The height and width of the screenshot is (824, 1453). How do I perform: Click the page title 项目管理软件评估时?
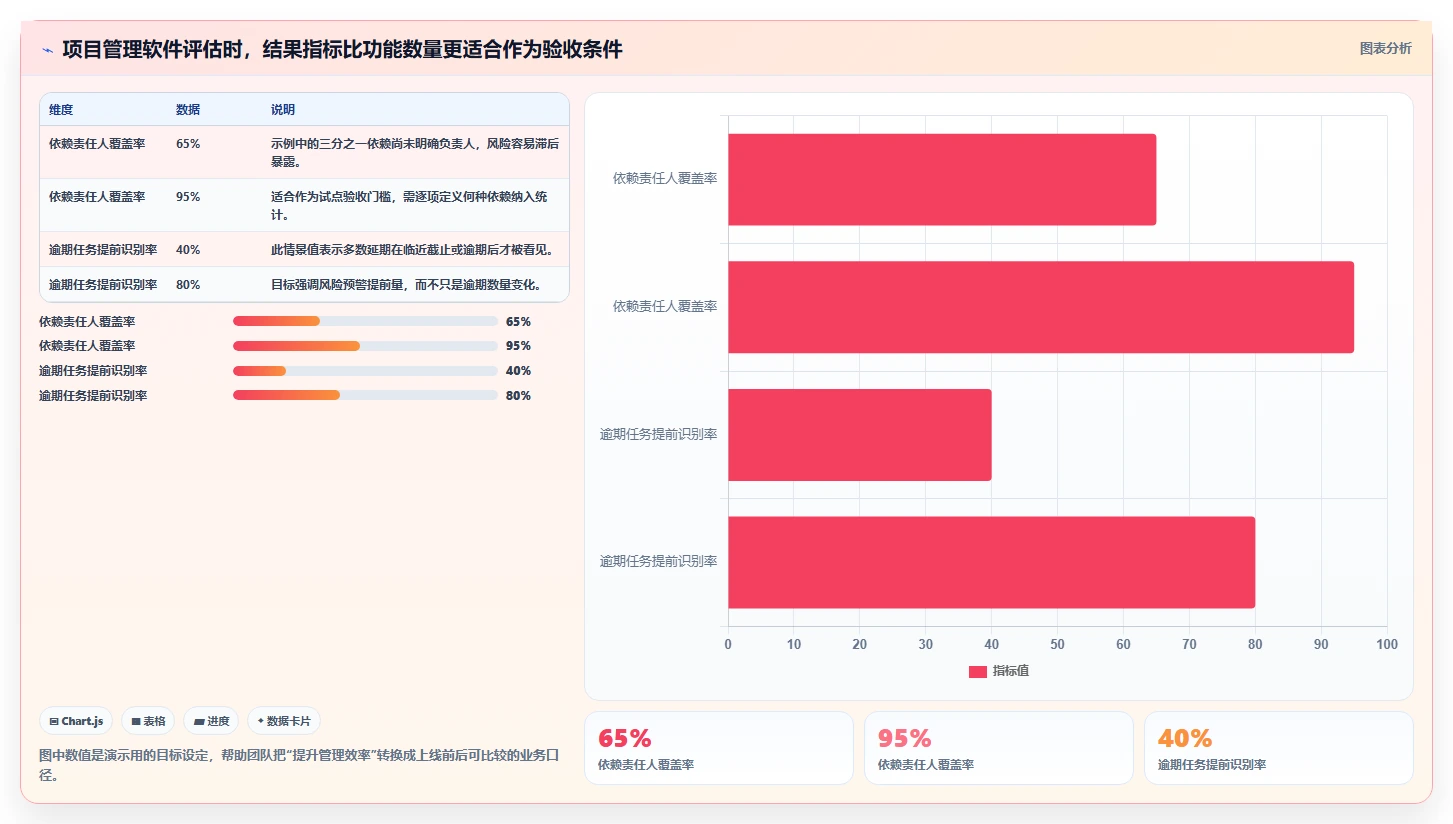tap(342, 50)
